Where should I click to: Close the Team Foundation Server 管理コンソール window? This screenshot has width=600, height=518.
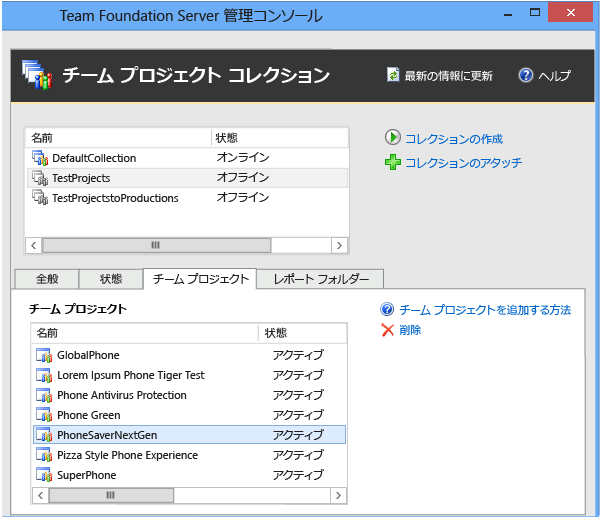click(571, 13)
